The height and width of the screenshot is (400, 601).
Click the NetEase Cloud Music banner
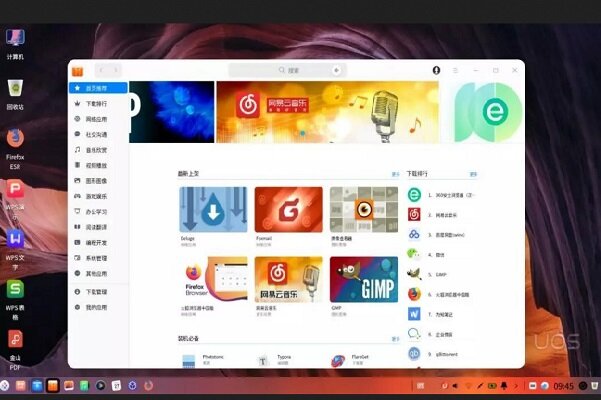pyautogui.click(x=327, y=111)
